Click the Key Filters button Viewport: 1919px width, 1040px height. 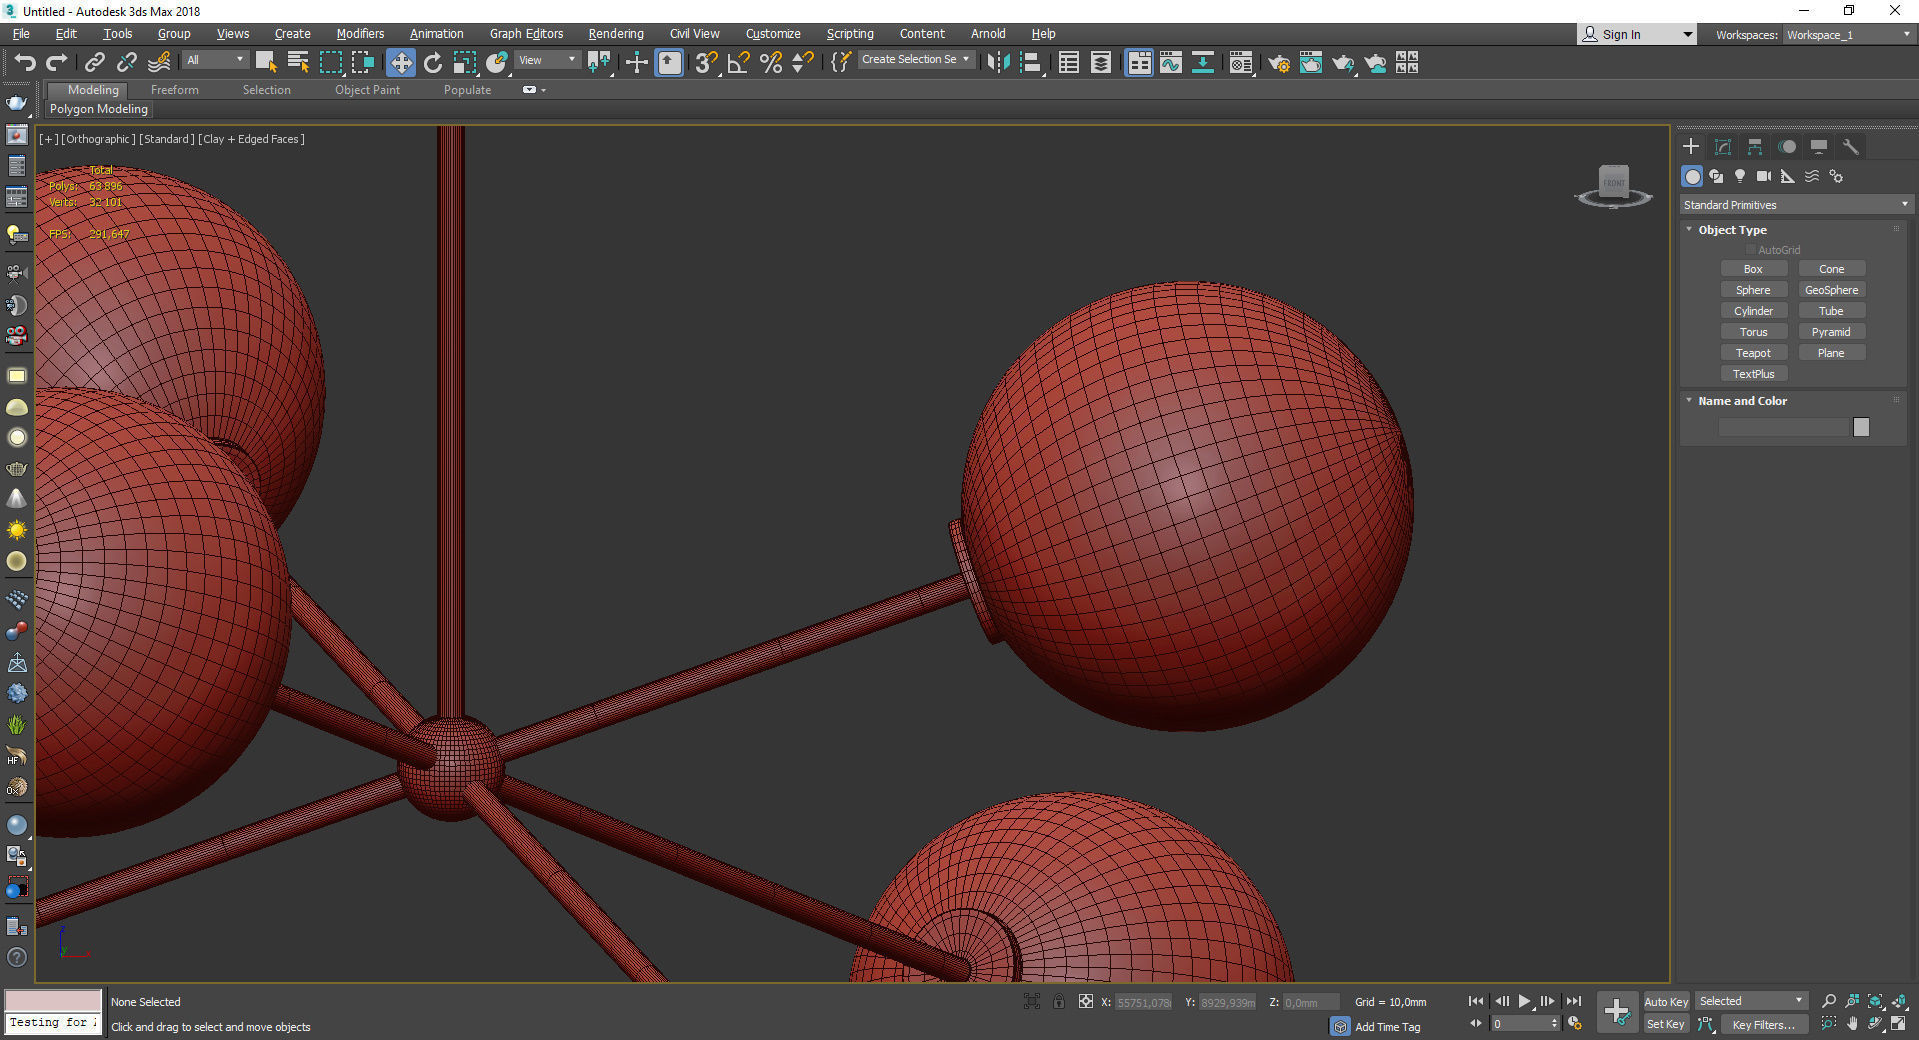tap(1764, 1025)
